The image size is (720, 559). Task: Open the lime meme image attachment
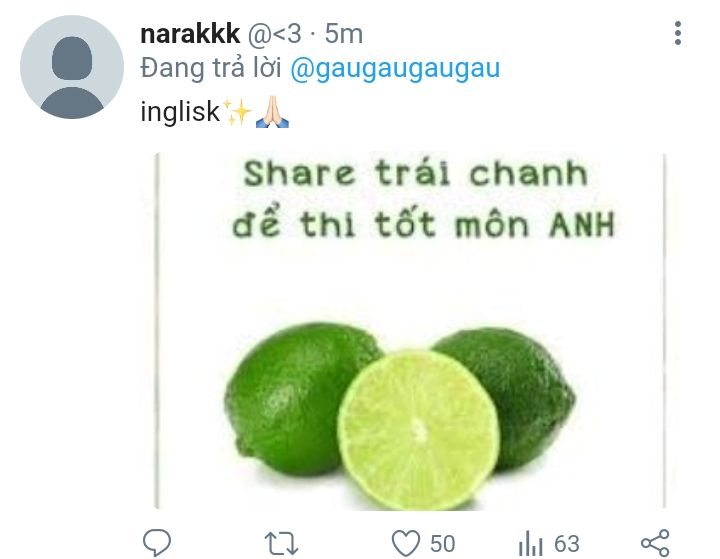coord(410,331)
